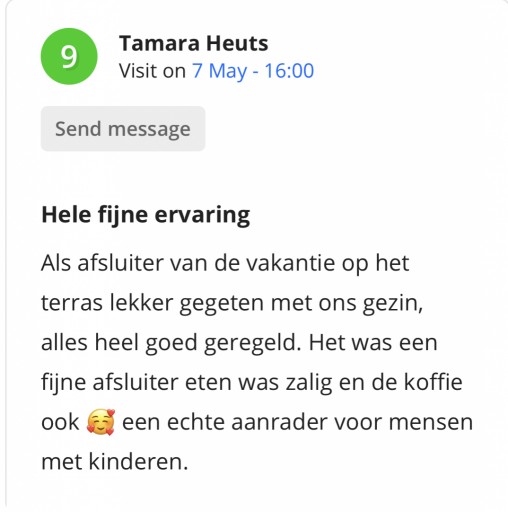508x512 pixels.
Task: Click the text 'een echte aanrader voor mensen'
Action: coord(297,422)
